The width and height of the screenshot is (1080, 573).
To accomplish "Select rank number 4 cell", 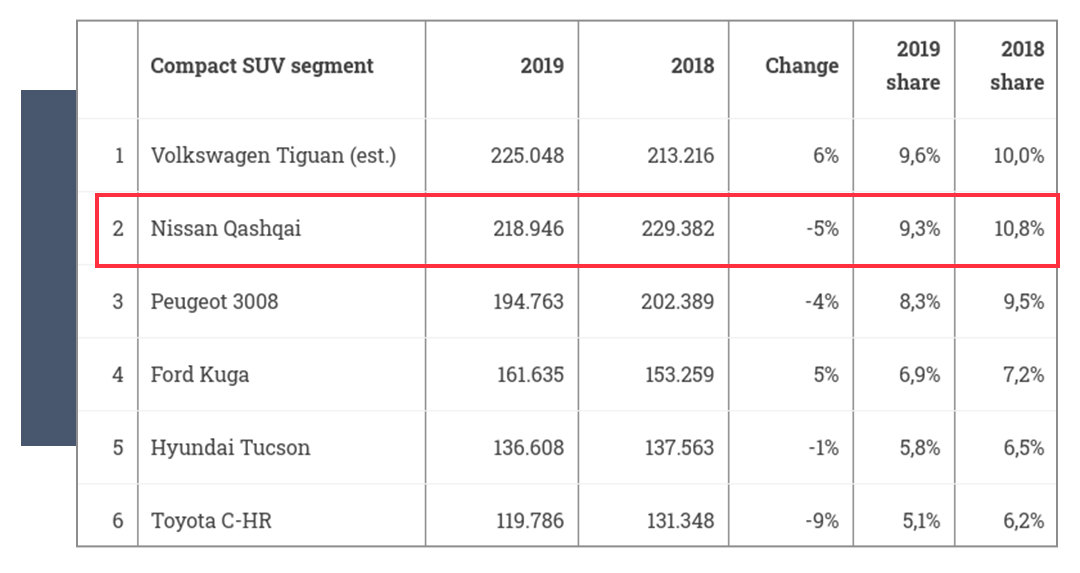I will pyautogui.click(x=118, y=375).
